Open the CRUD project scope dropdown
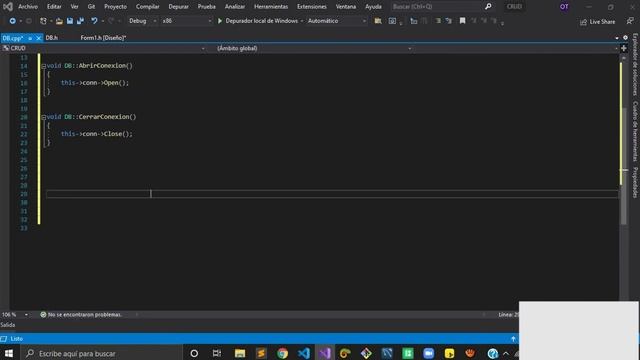This screenshot has width=640, height=360. (104, 48)
